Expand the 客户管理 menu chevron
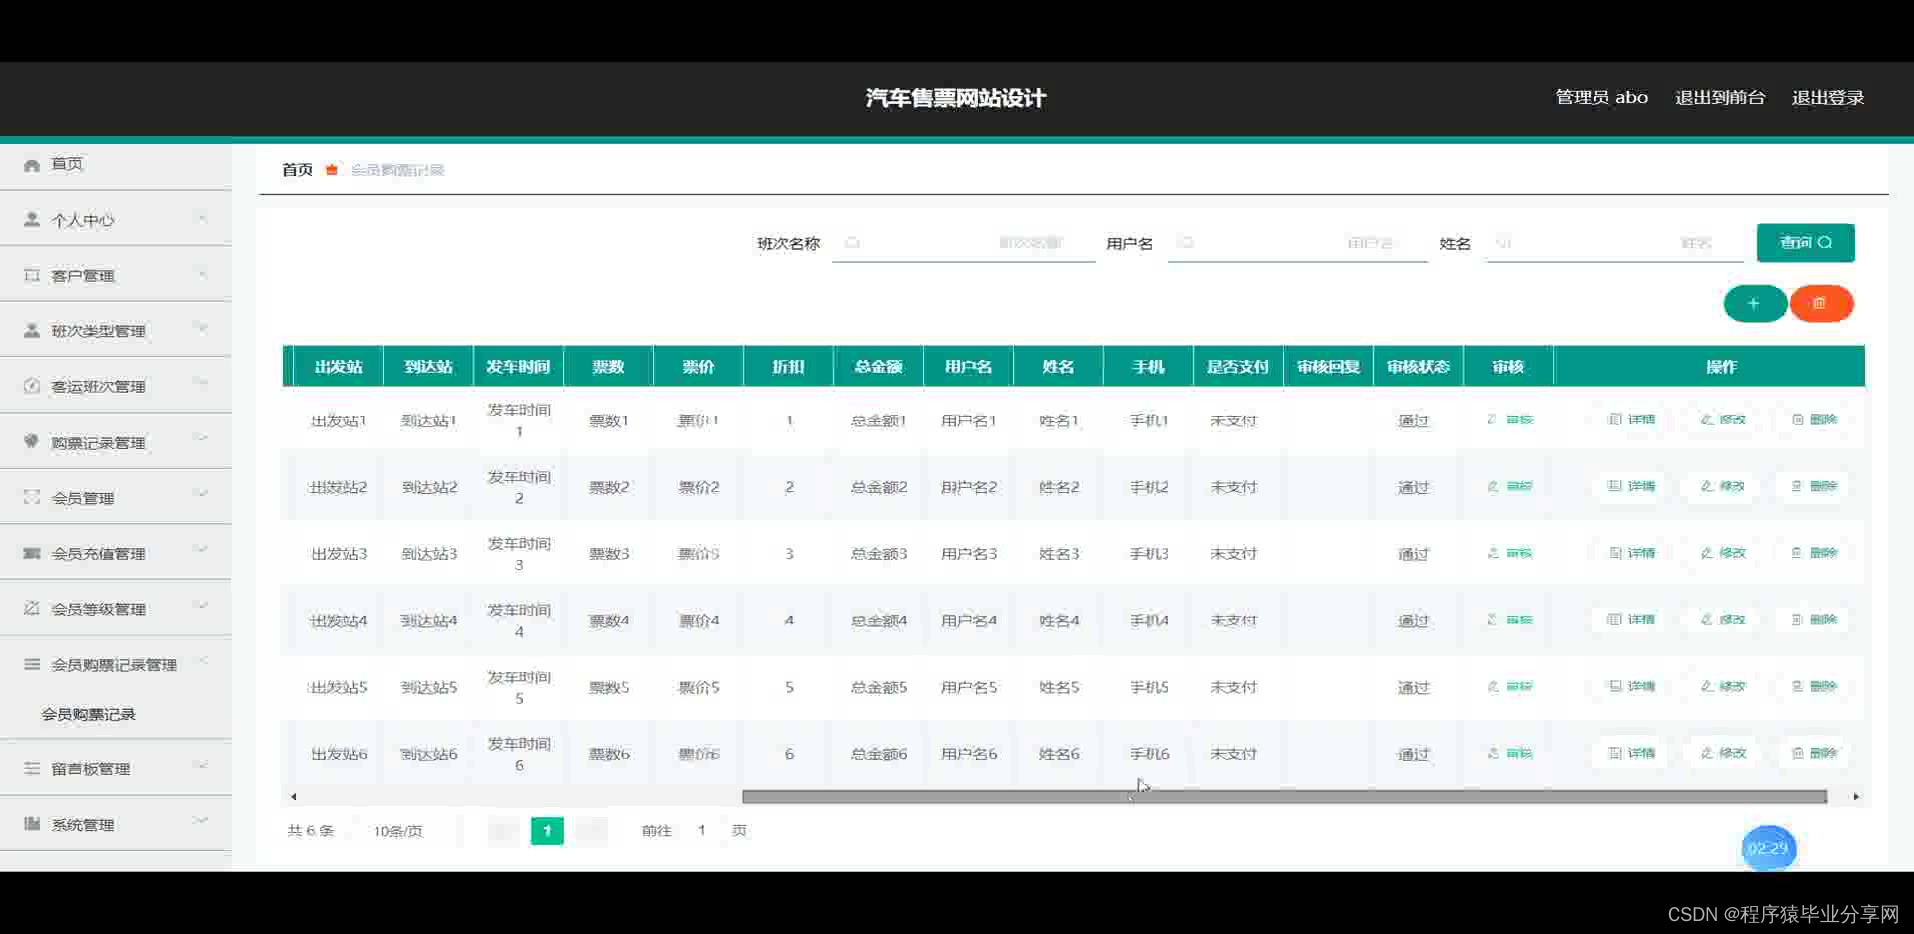Viewport: 1914px width, 934px height. [202, 274]
